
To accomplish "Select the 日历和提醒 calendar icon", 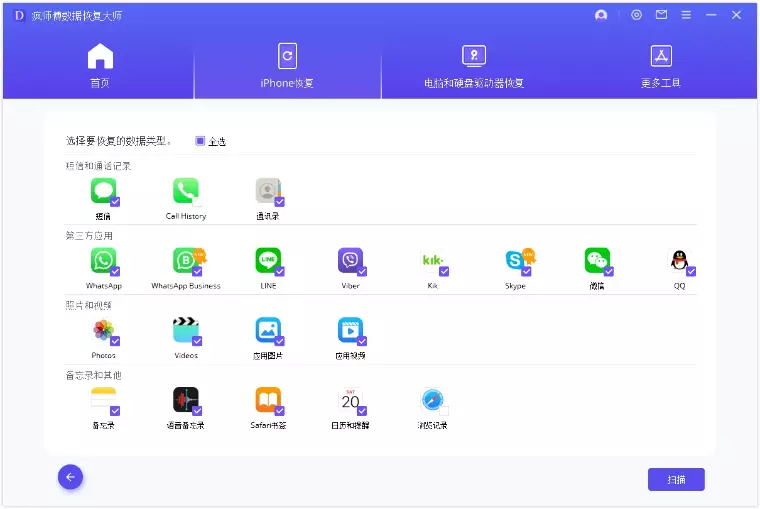I will coord(350,399).
